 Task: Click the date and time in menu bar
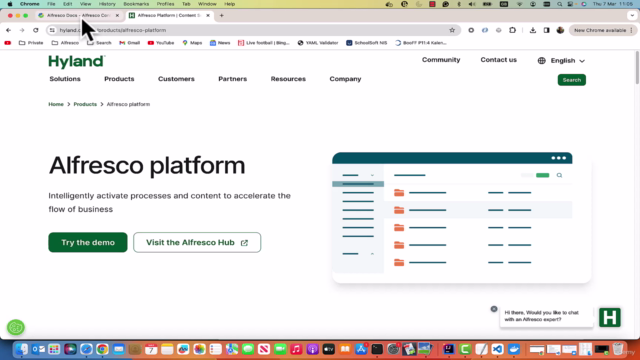pos(613,4)
